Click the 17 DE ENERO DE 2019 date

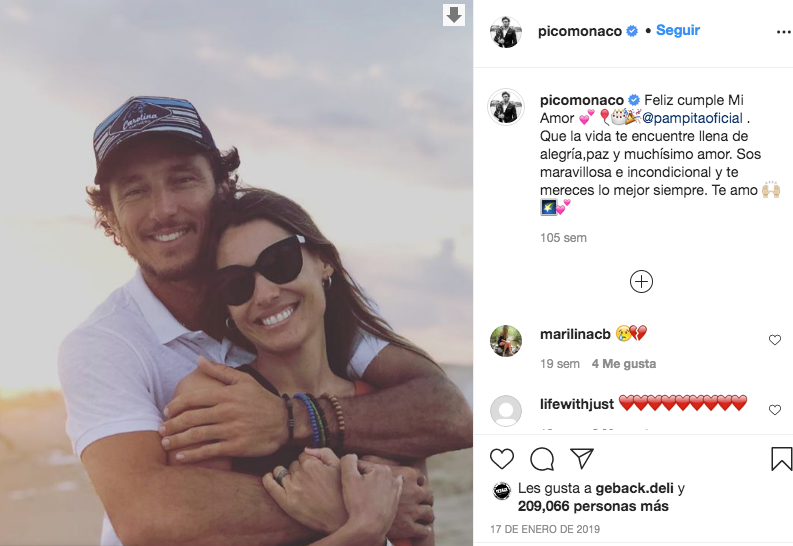pyautogui.click(x=545, y=529)
